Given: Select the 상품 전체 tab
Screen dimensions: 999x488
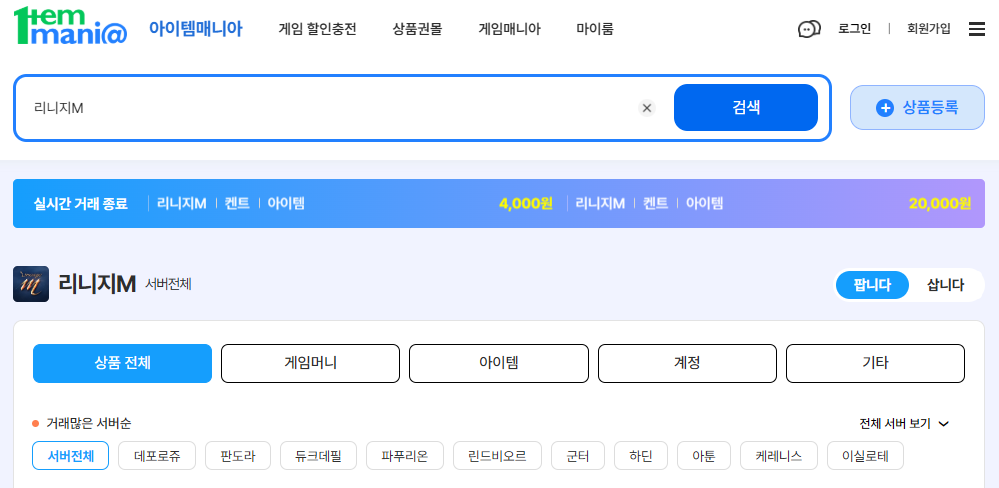Looking at the screenshot, I should point(122,363).
